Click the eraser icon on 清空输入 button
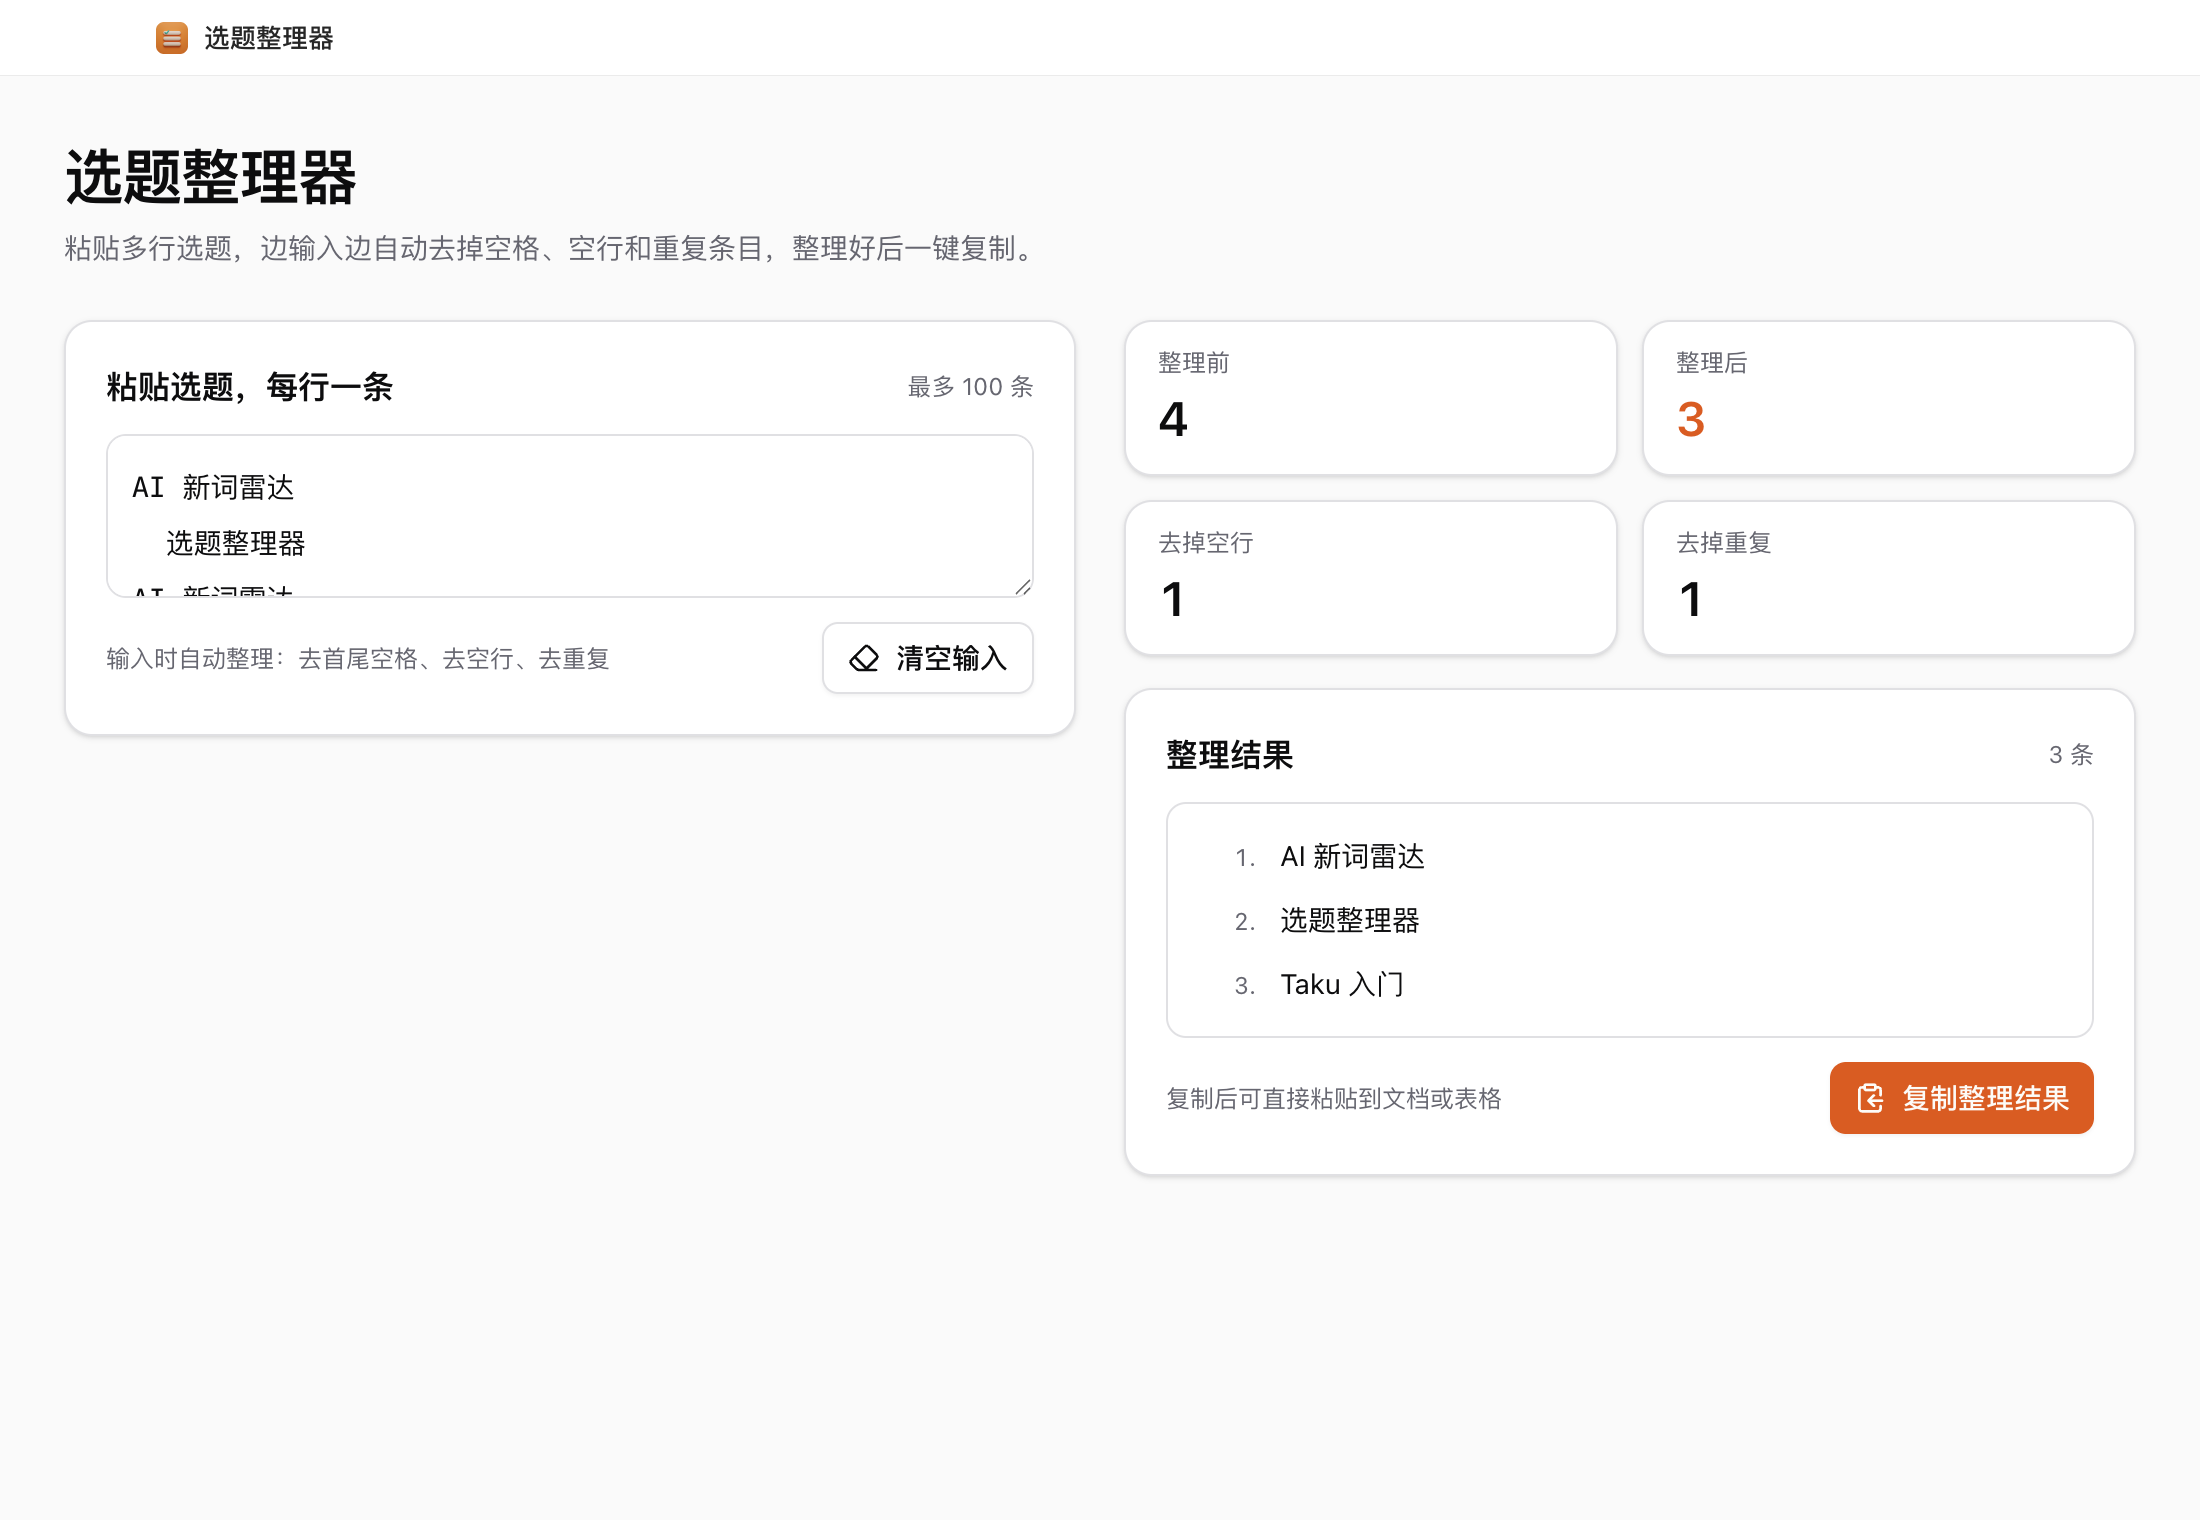 pyautogui.click(x=864, y=658)
